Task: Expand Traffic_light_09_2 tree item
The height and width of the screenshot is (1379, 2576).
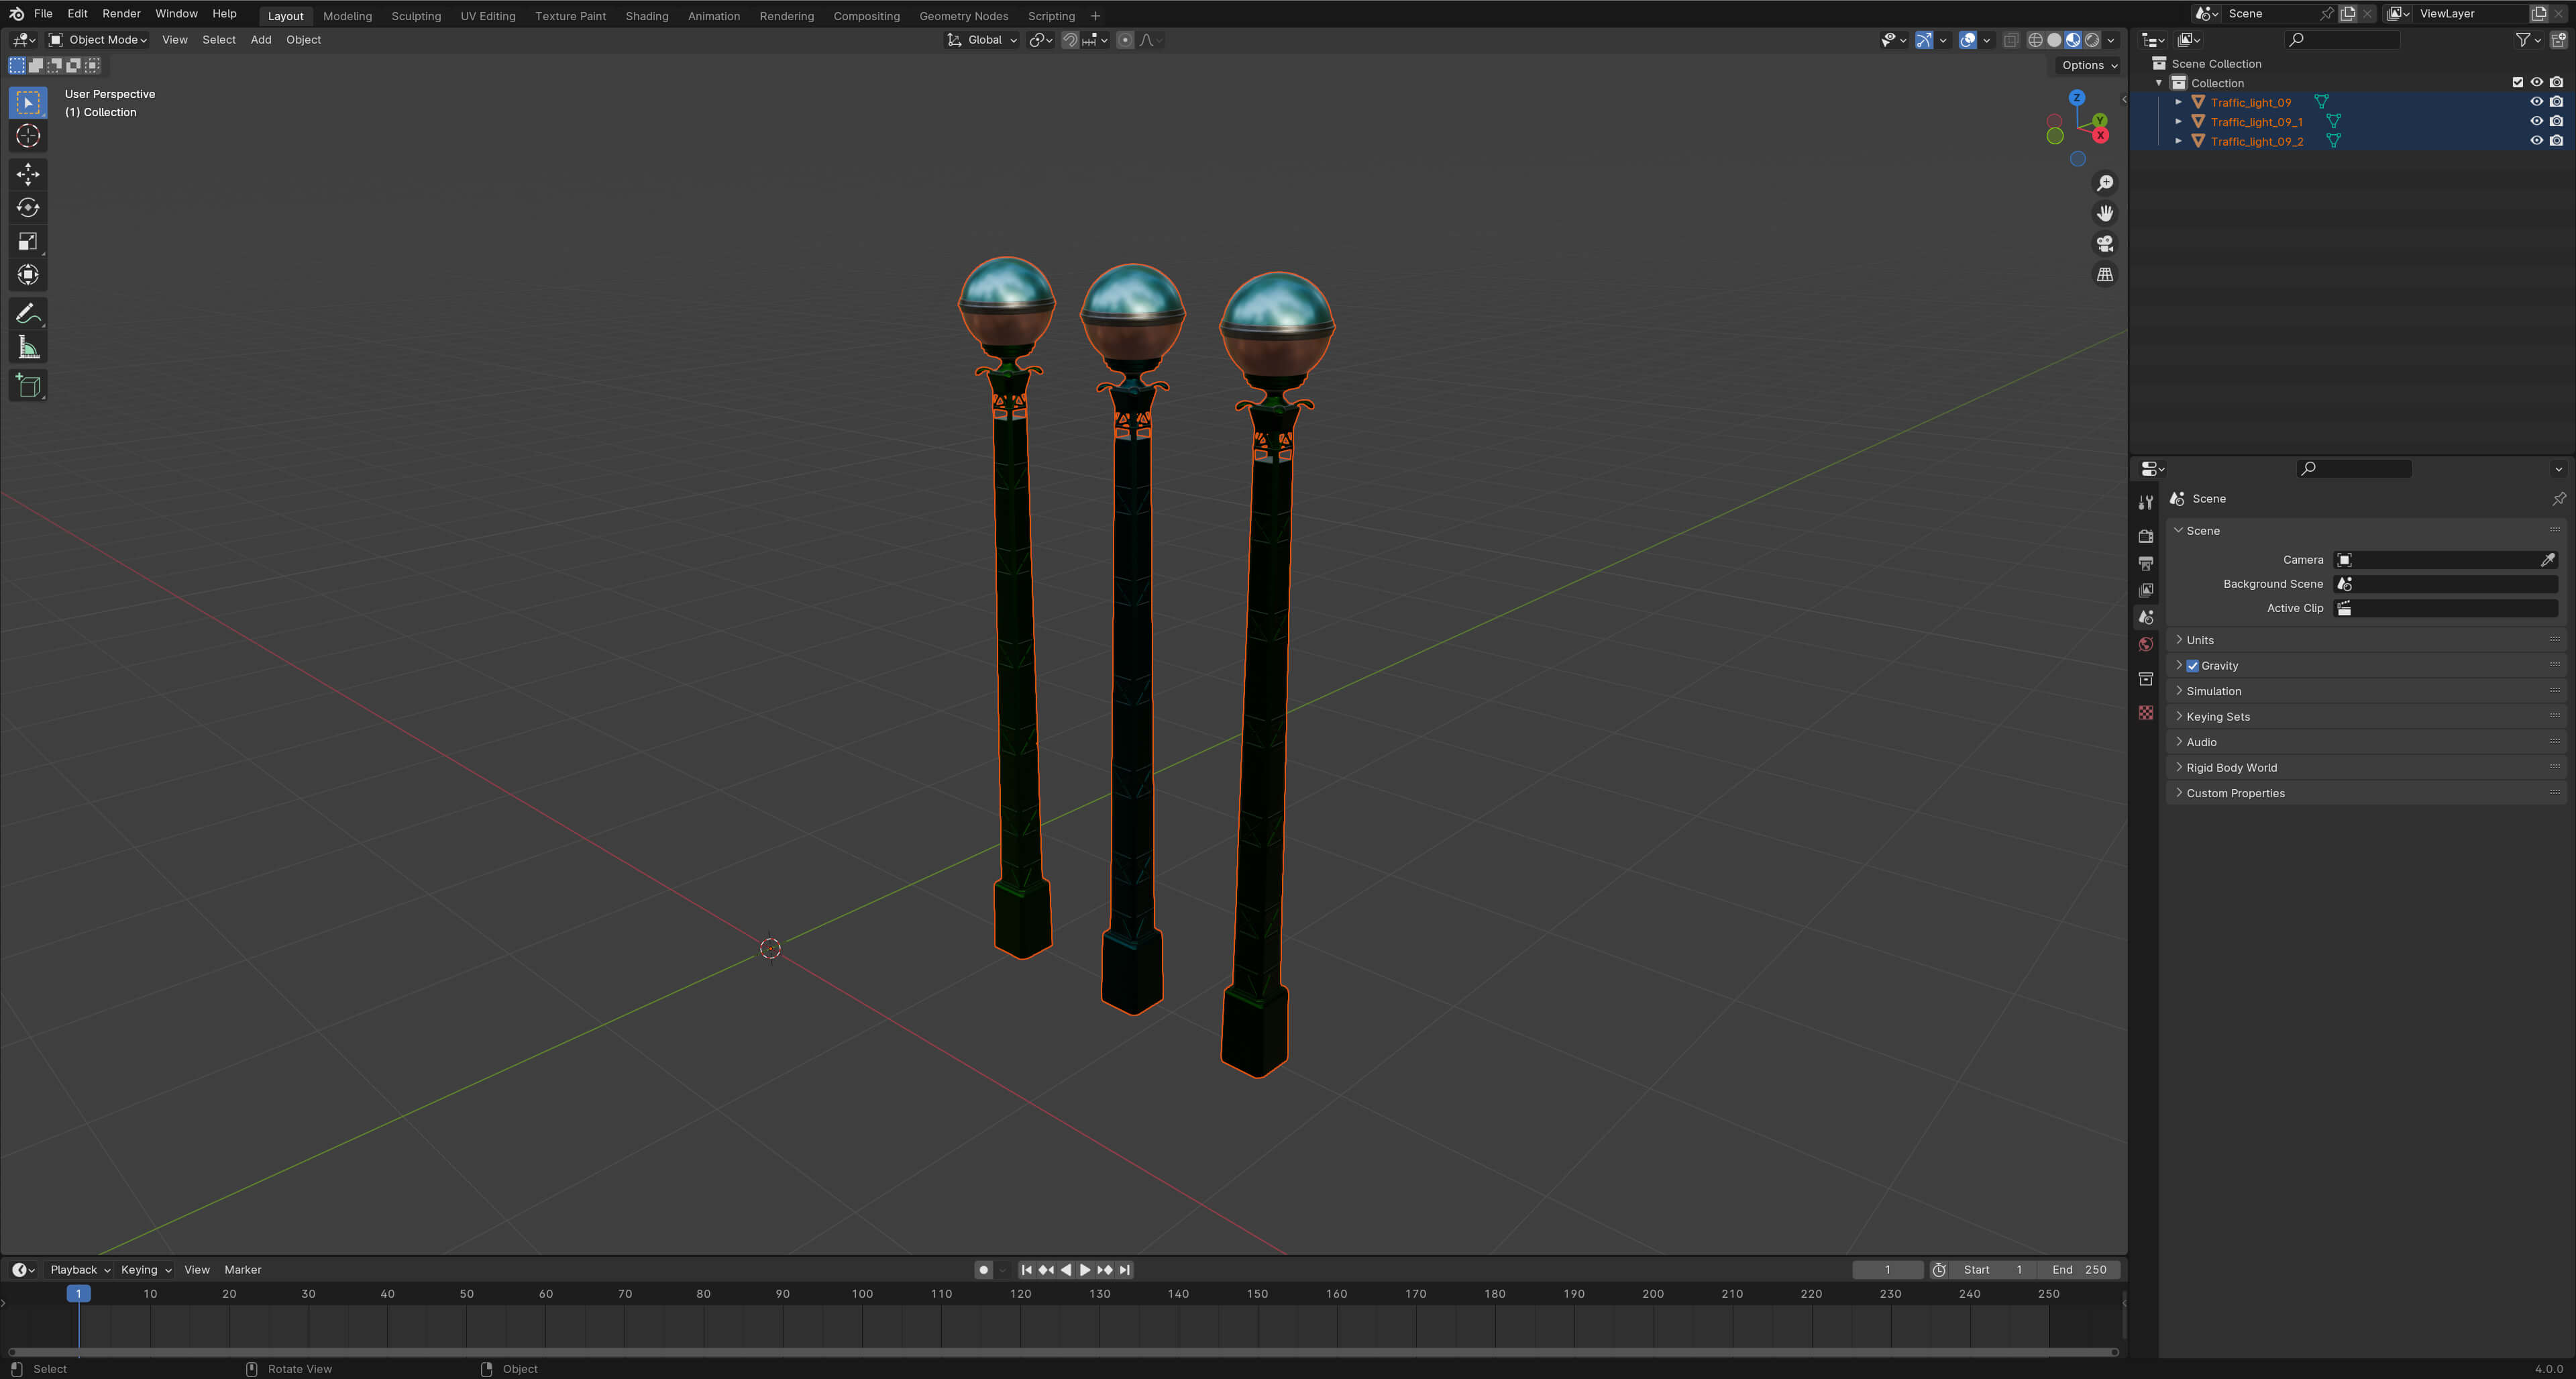Action: pos(2178,141)
